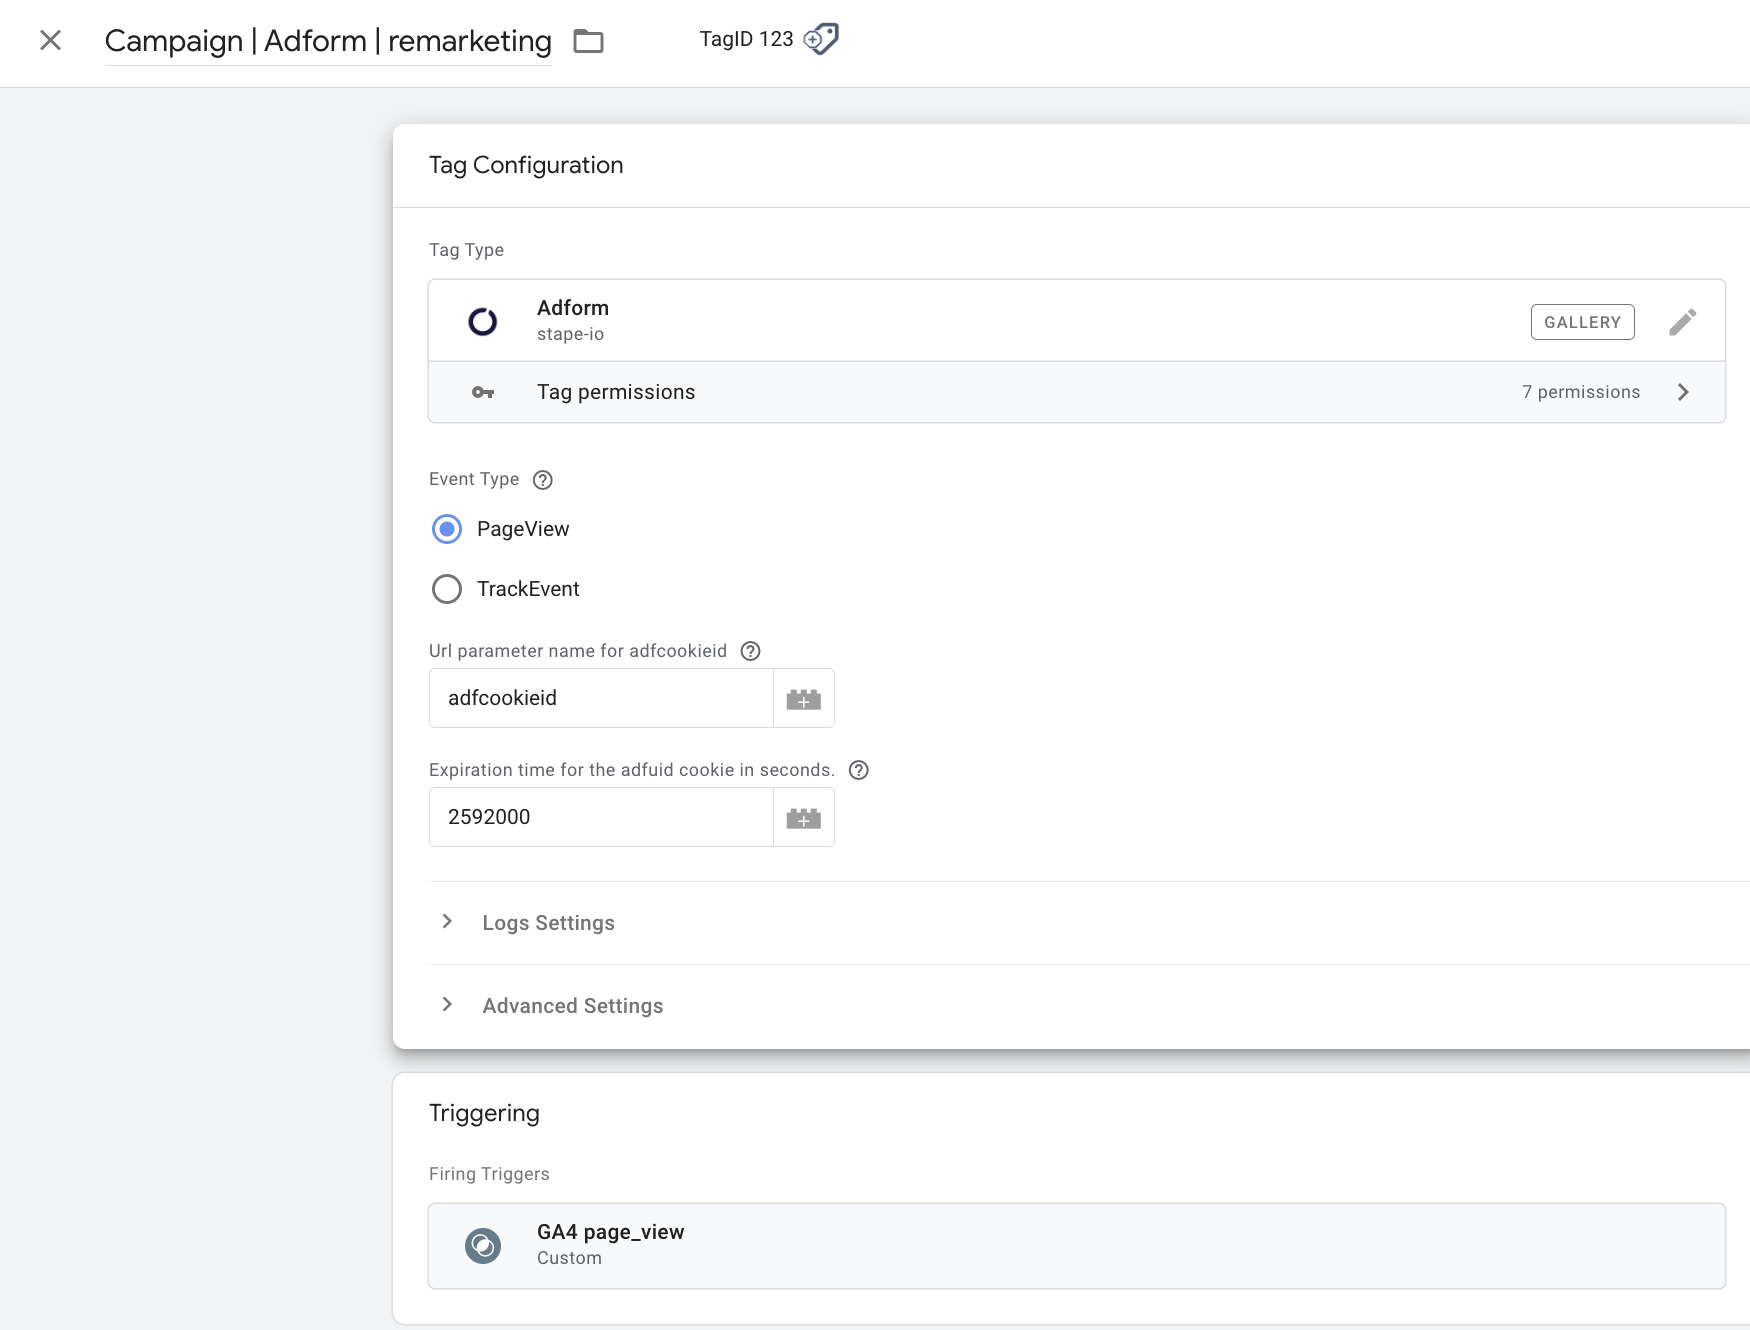The height and width of the screenshot is (1330, 1750).
Task: Expand Advanced Settings section
Action: point(447,1005)
